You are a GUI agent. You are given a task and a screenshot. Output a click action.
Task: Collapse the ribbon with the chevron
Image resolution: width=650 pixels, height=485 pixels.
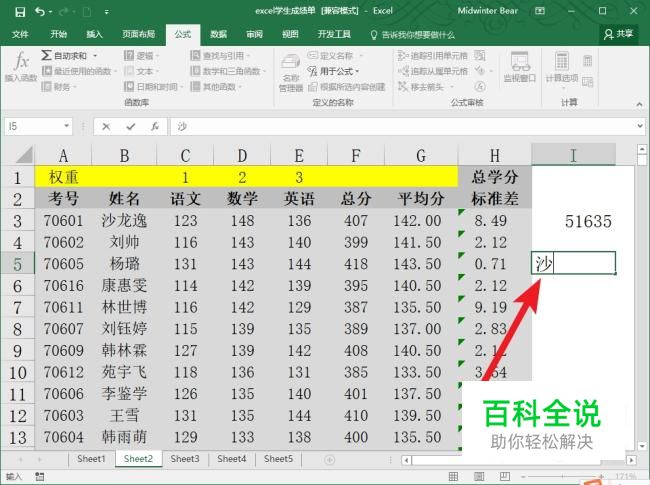pos(639,104)
